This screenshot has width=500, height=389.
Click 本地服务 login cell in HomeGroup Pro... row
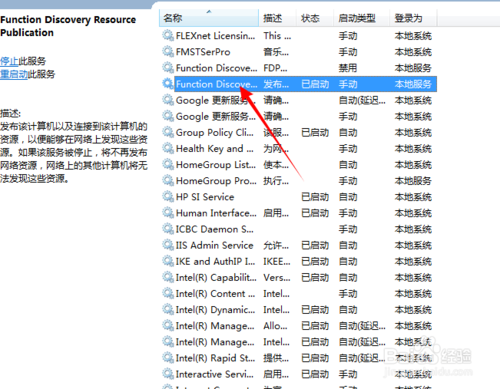[413, 181]
